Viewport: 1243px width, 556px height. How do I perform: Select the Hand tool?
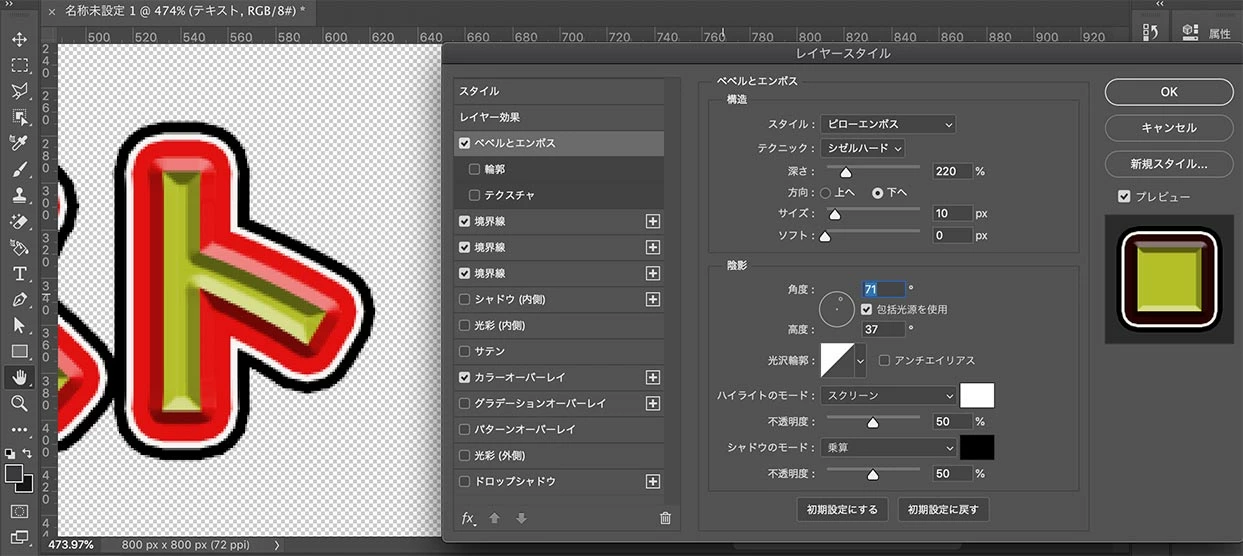[19, 377]
